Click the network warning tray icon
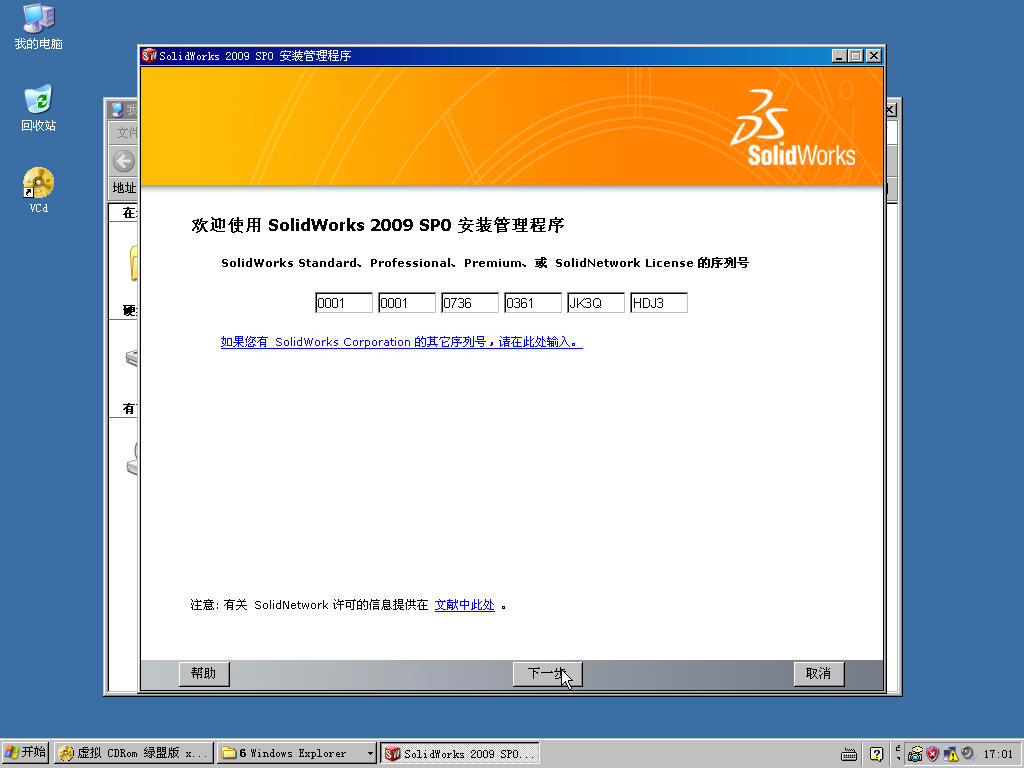Viewport: 1024px width, 768px height. click(x=950, y=754)
